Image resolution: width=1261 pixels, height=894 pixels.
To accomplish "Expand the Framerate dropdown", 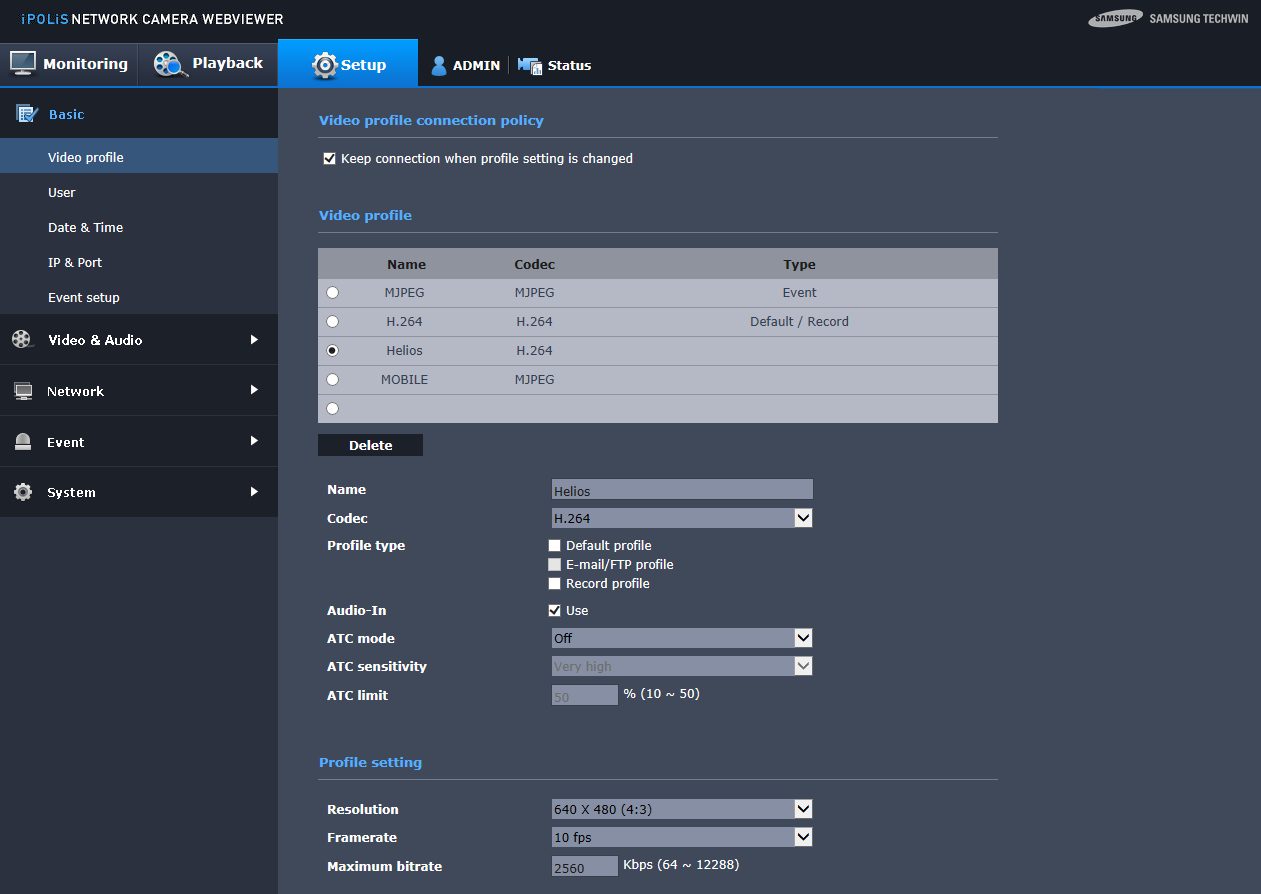I will click(682, 837).
